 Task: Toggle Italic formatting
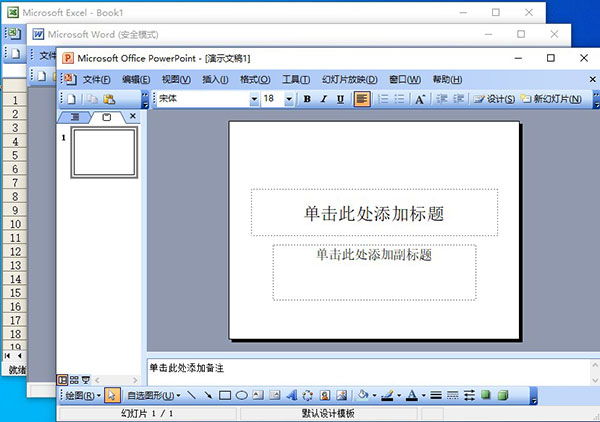pyautogui.click(x=324, y=99)
